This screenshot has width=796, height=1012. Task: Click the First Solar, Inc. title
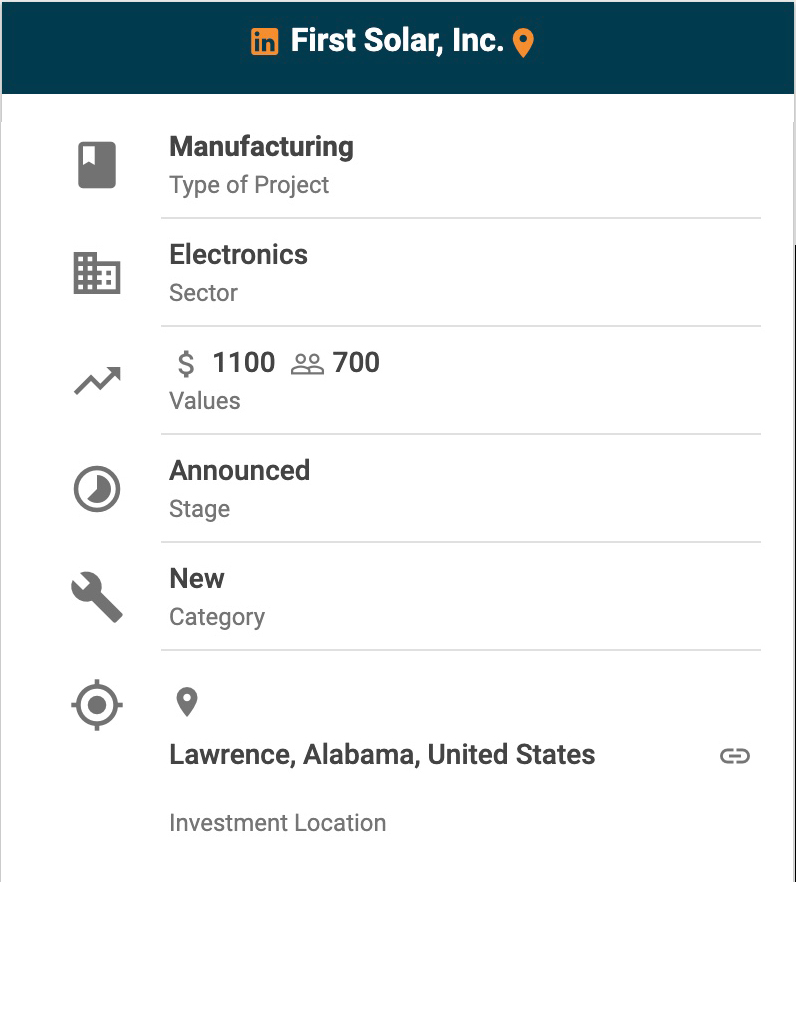(397, 42)
